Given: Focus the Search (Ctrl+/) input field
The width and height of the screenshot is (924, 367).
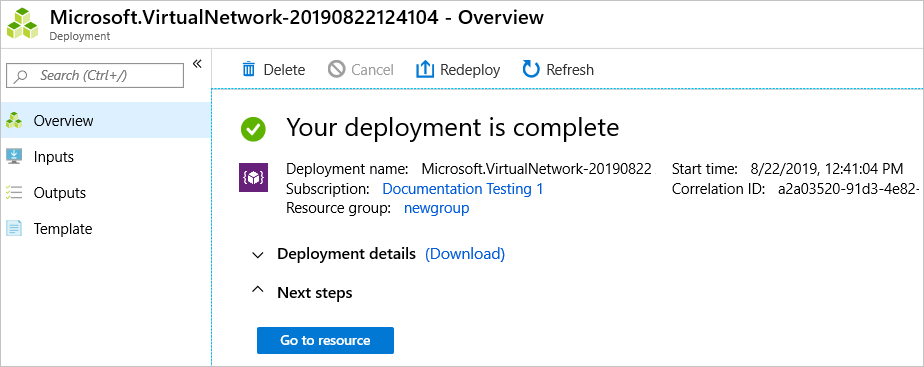Looking at the screenshot, I should [94, 75].
